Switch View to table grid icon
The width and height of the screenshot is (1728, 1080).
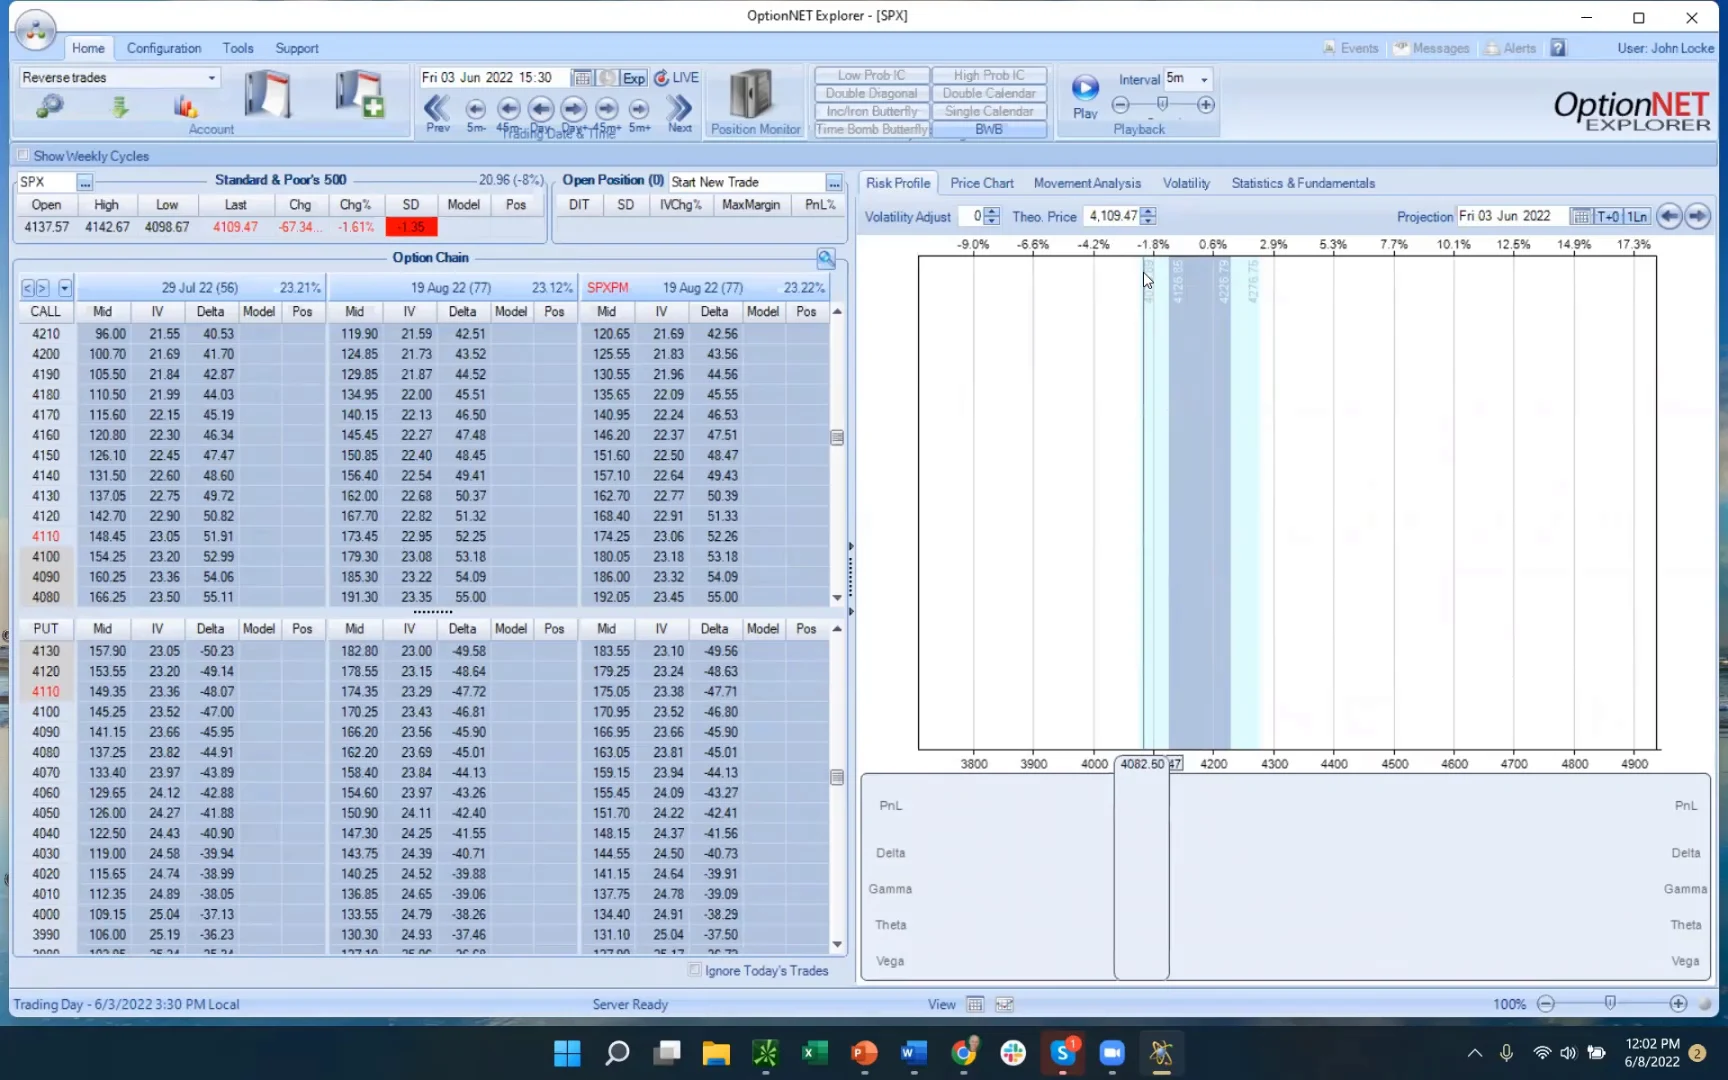click(975, 1004)
